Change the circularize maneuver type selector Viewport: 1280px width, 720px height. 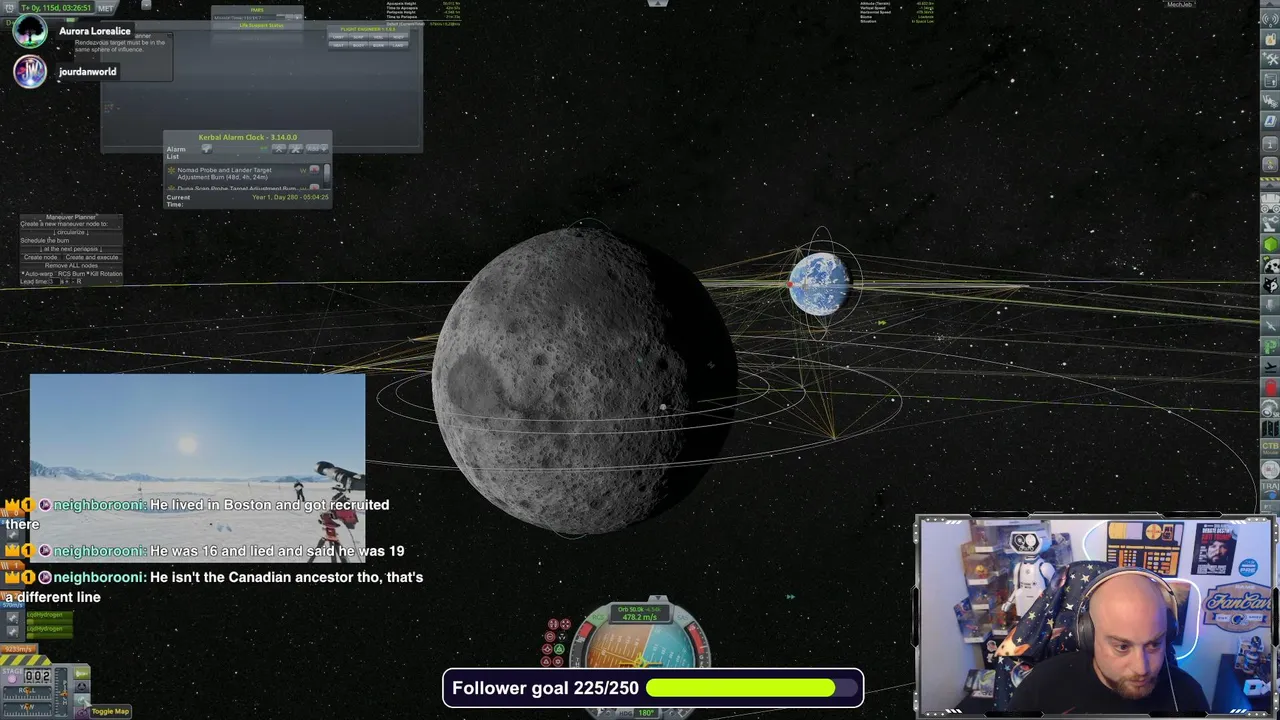tap(71, 232)
